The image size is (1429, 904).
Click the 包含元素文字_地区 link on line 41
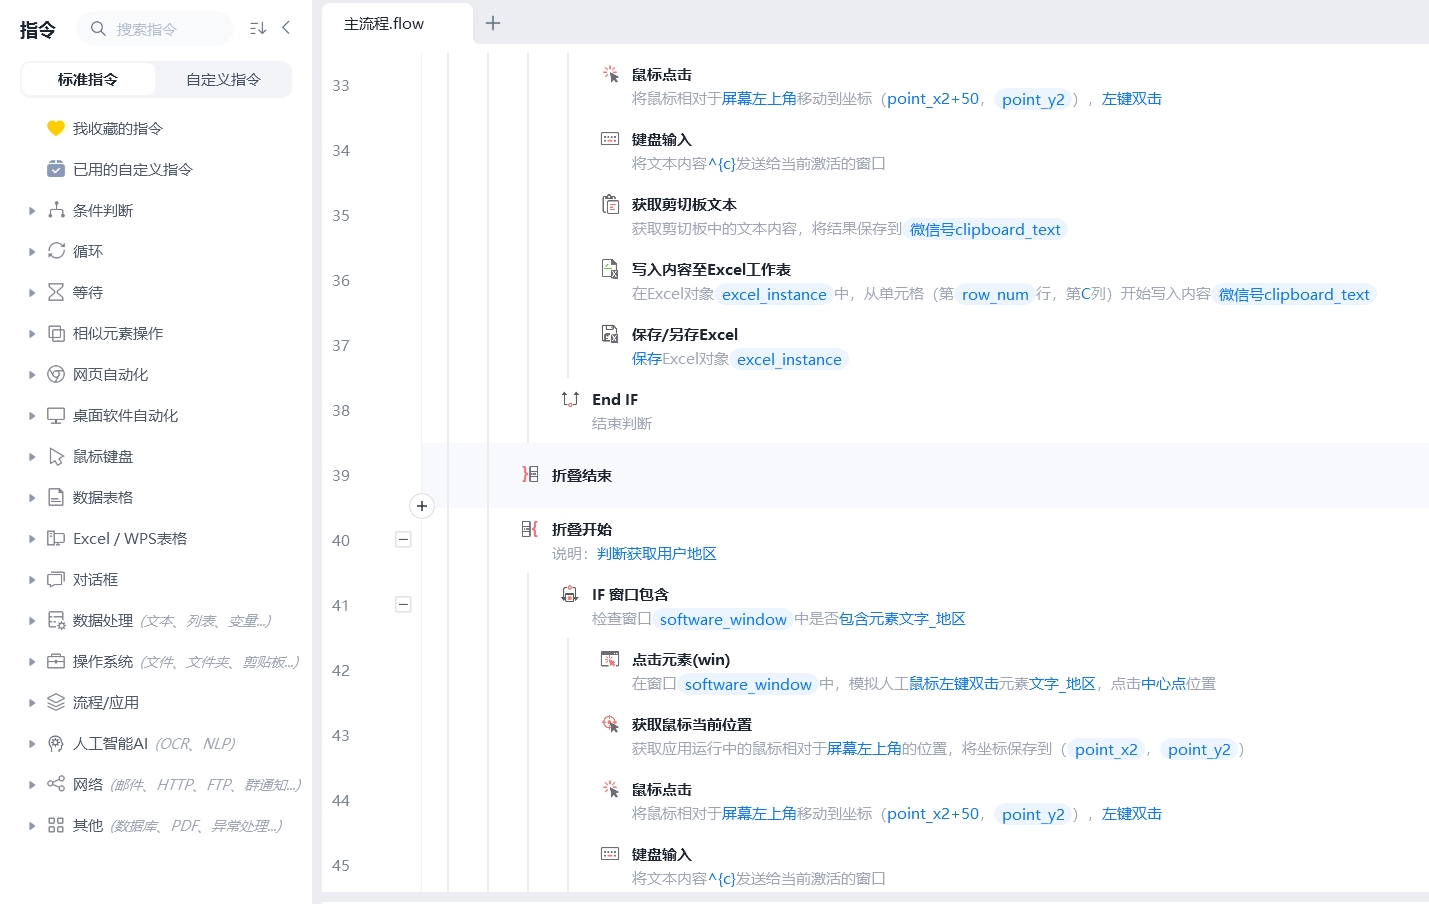pos(902,619)
